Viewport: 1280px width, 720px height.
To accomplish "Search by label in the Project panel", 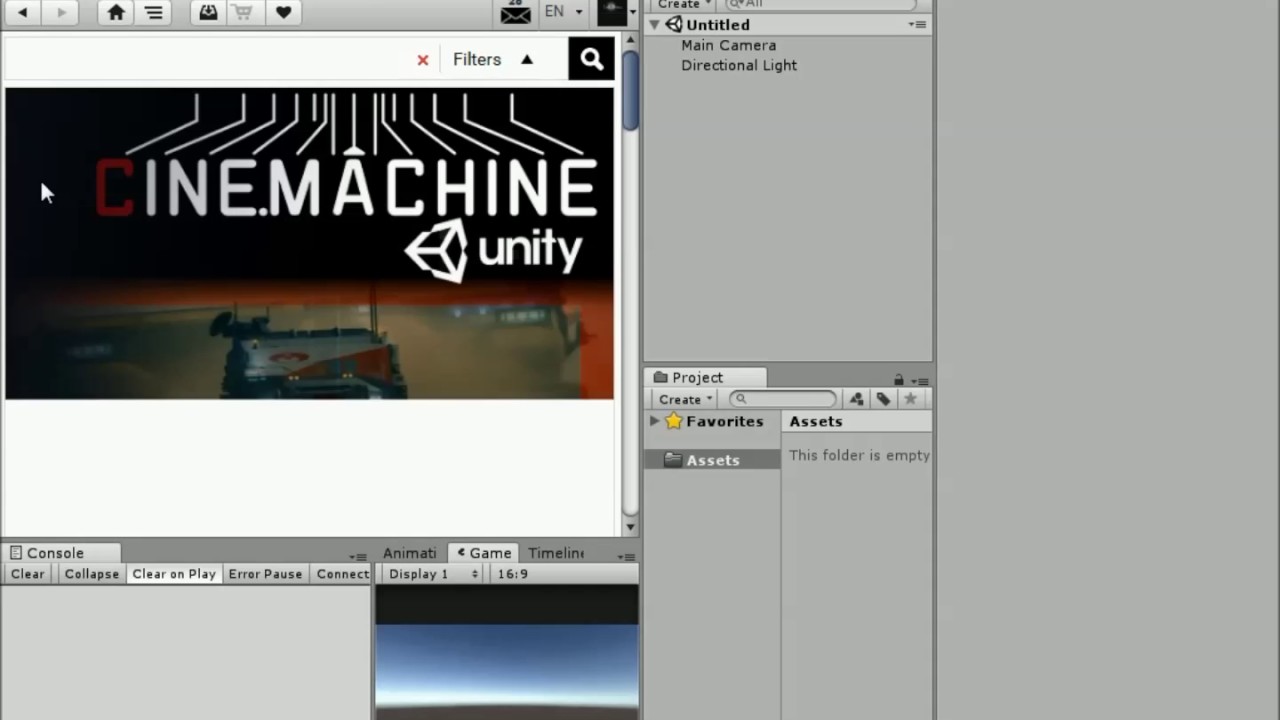I will pos(883,399).
